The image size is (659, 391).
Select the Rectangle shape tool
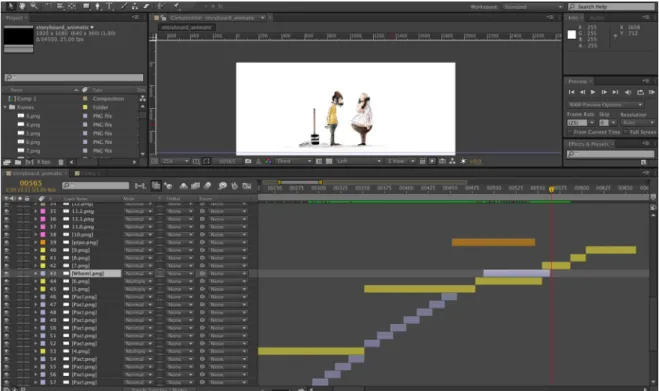pyautogui.click(x=86, y=6)
